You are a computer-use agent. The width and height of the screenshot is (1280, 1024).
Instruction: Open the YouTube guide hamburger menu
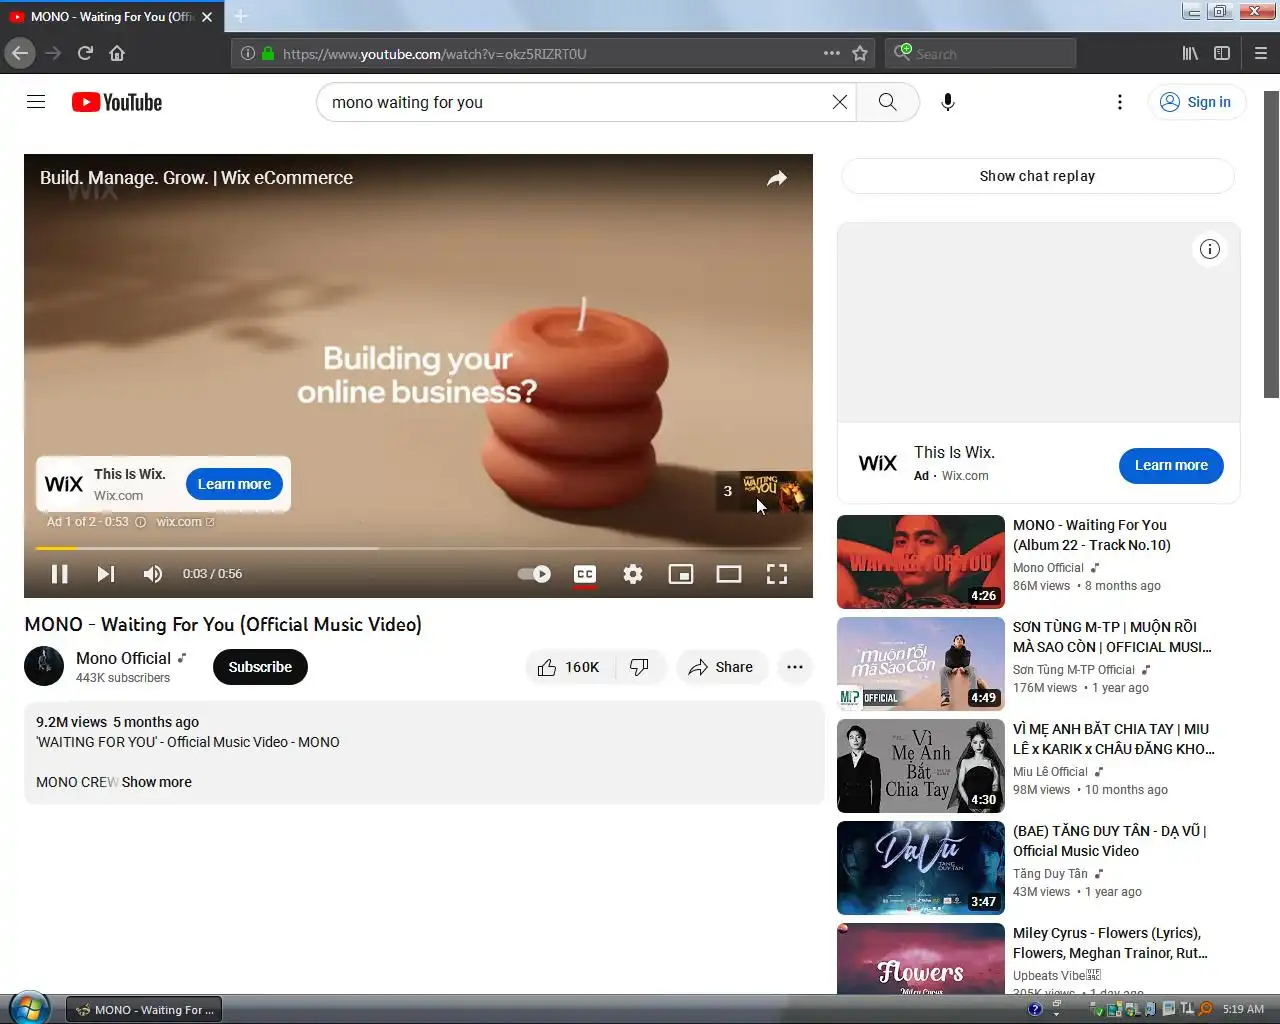point(36,102)
